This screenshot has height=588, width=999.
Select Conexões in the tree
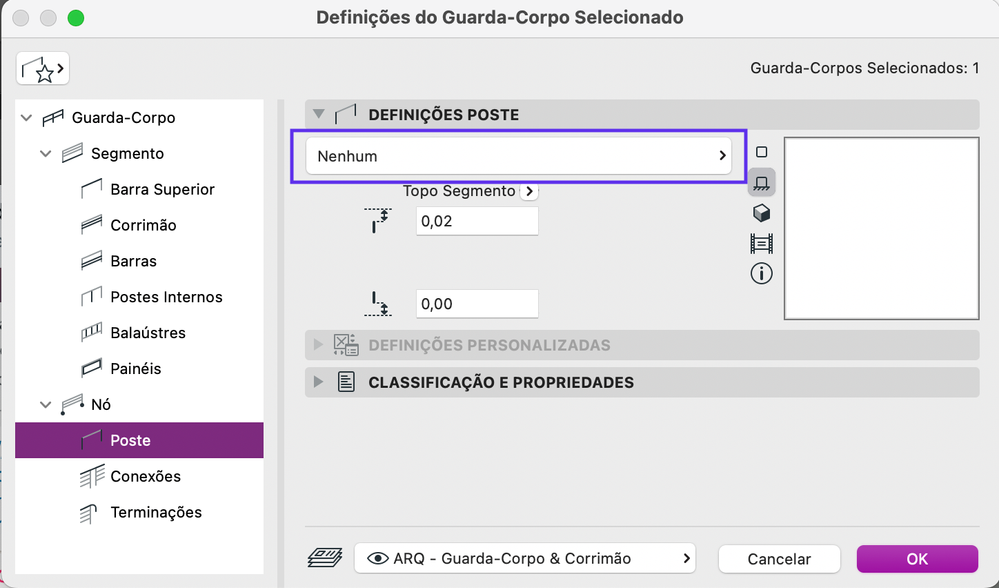click(x=145, y=476)
